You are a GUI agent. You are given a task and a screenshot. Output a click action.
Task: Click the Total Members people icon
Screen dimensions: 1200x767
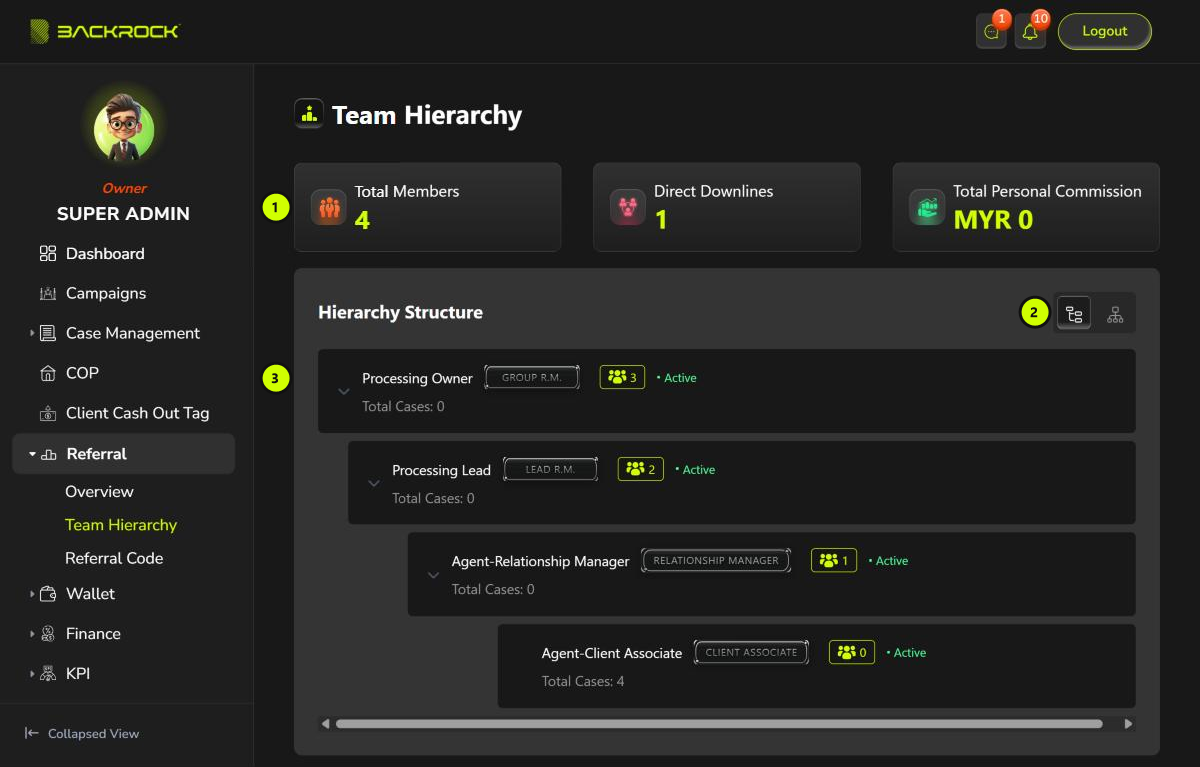[329, 207]
